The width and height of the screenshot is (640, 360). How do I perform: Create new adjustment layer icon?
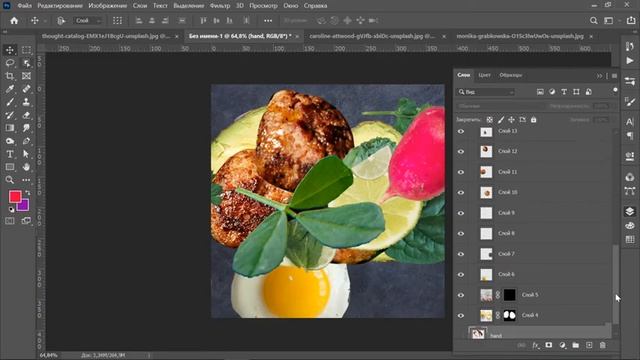[562, 345]
